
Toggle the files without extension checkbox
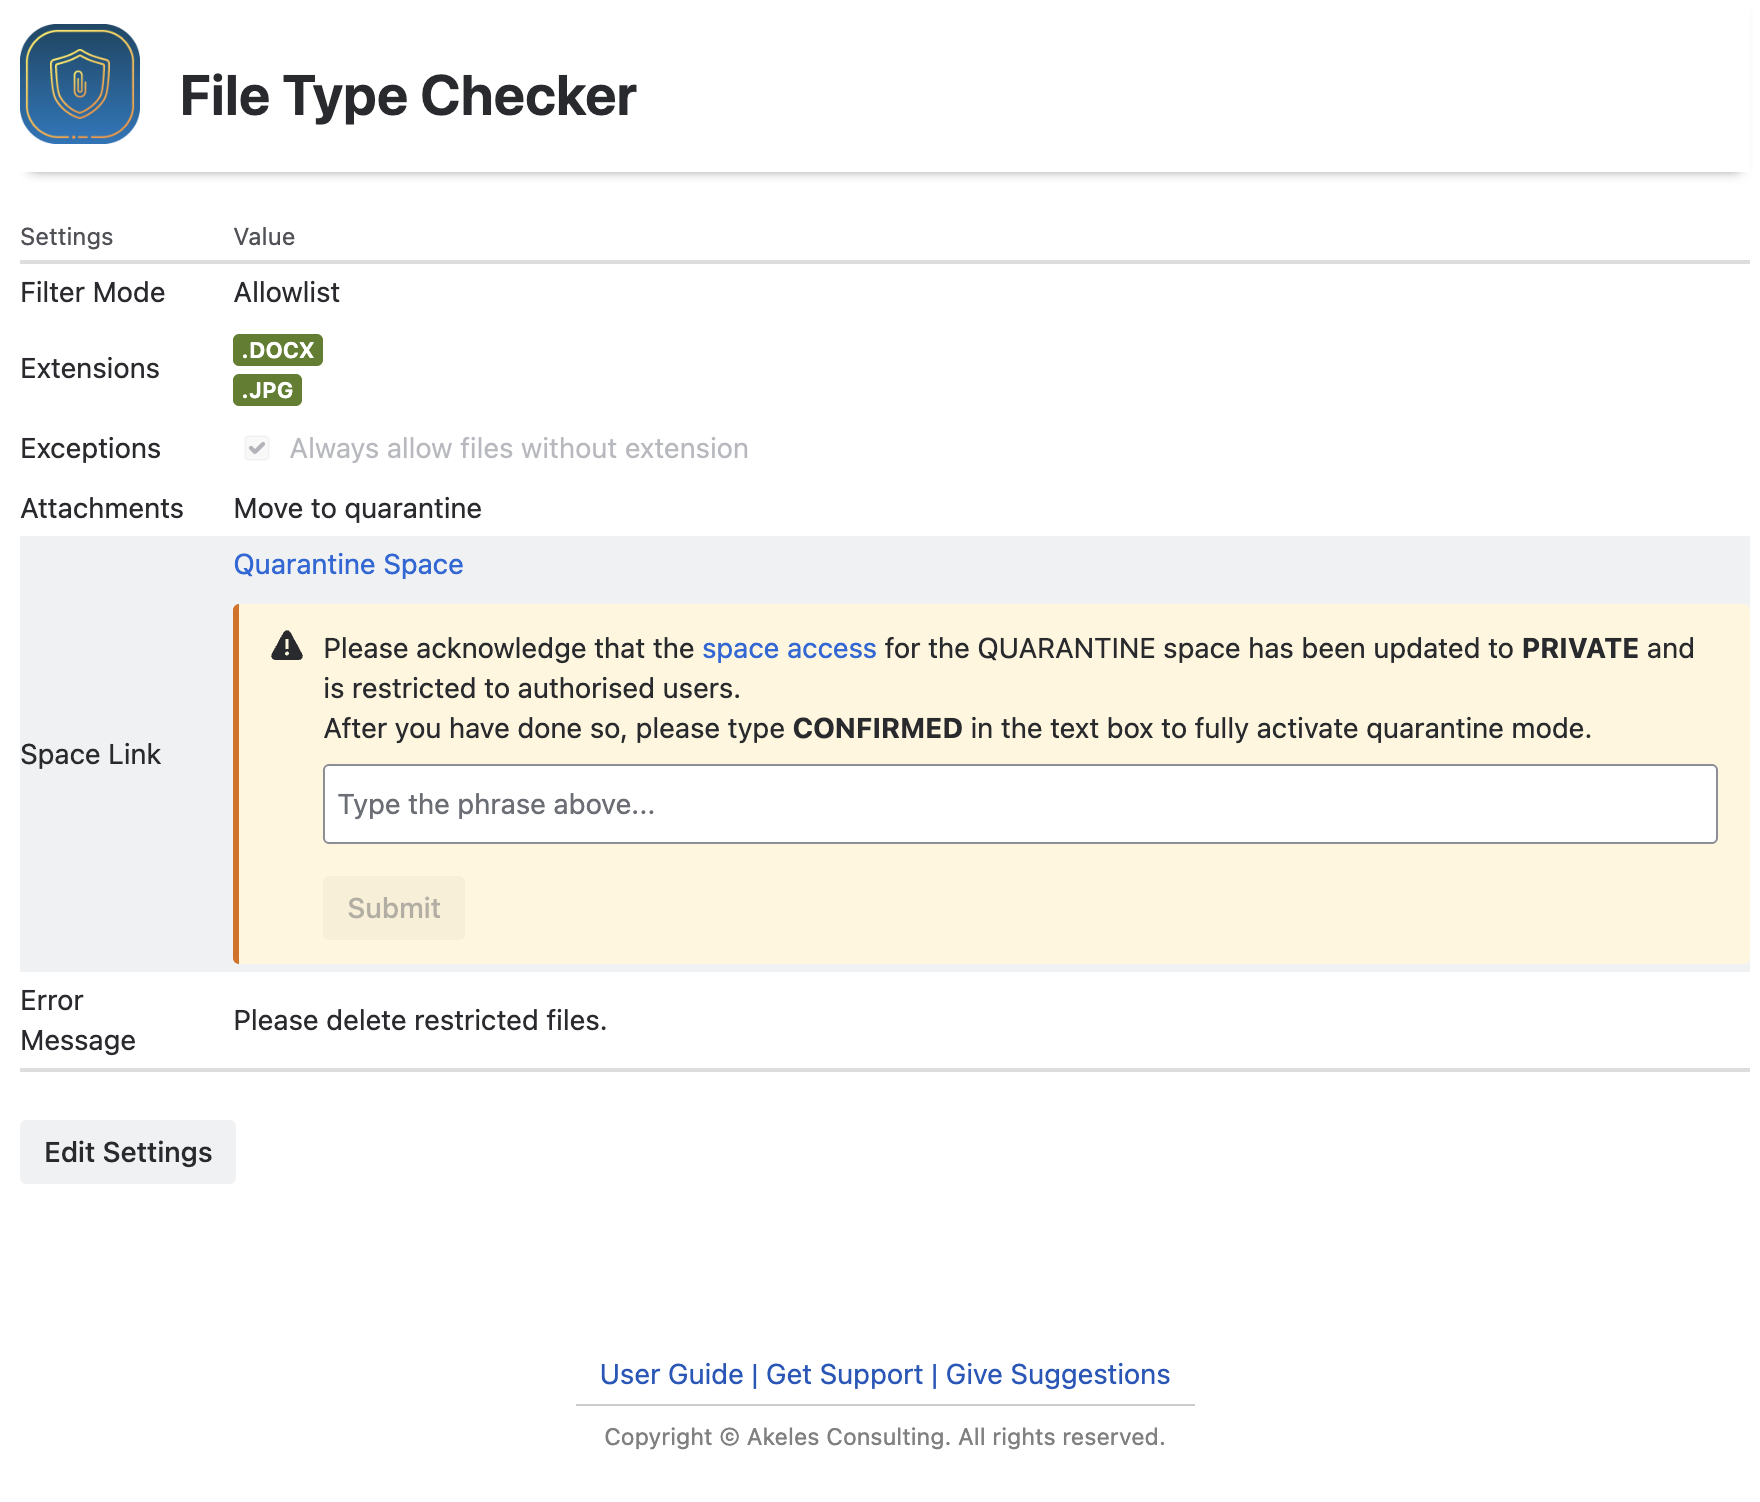point(257,448)
